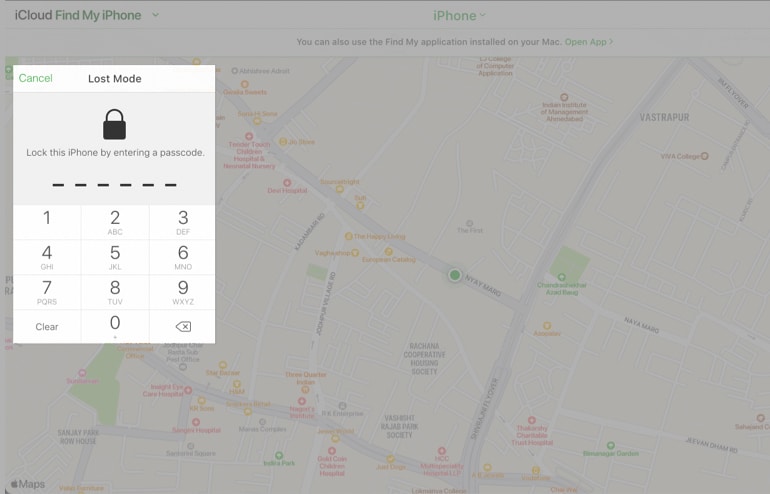The image size is (770, 494).
Task: Tap digit 6 MNO on the keypad
Action: 183,257
